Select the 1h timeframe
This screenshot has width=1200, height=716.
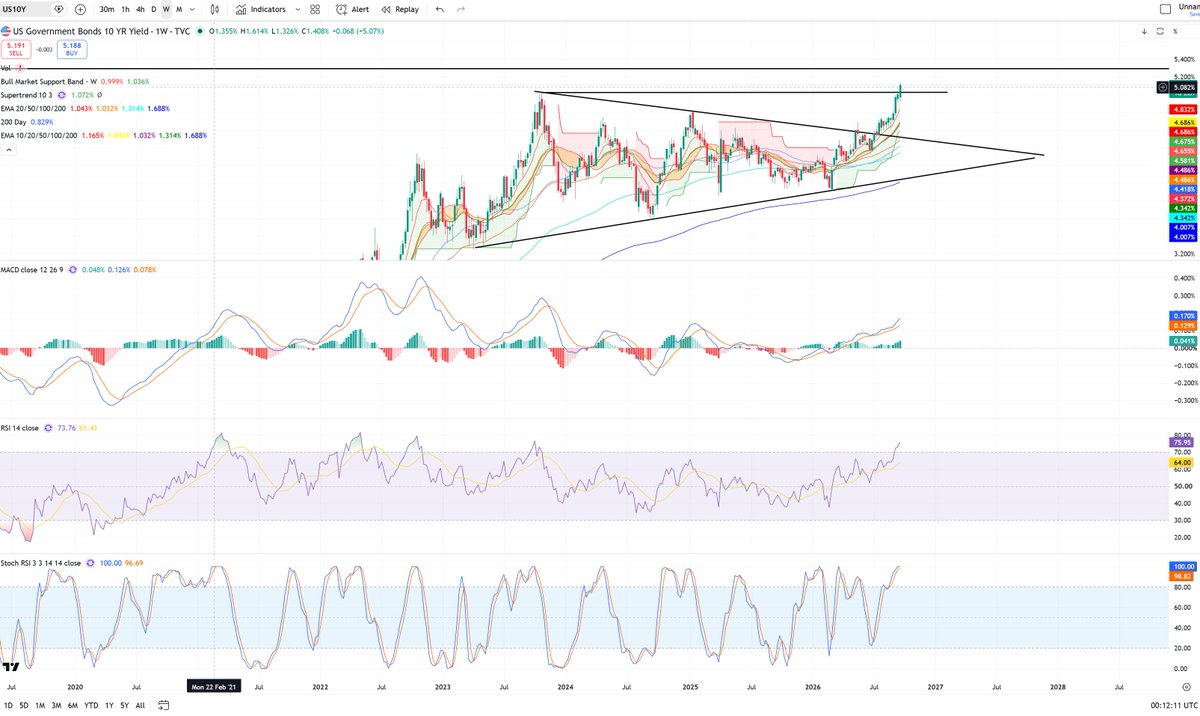click(x=125, y=9)
